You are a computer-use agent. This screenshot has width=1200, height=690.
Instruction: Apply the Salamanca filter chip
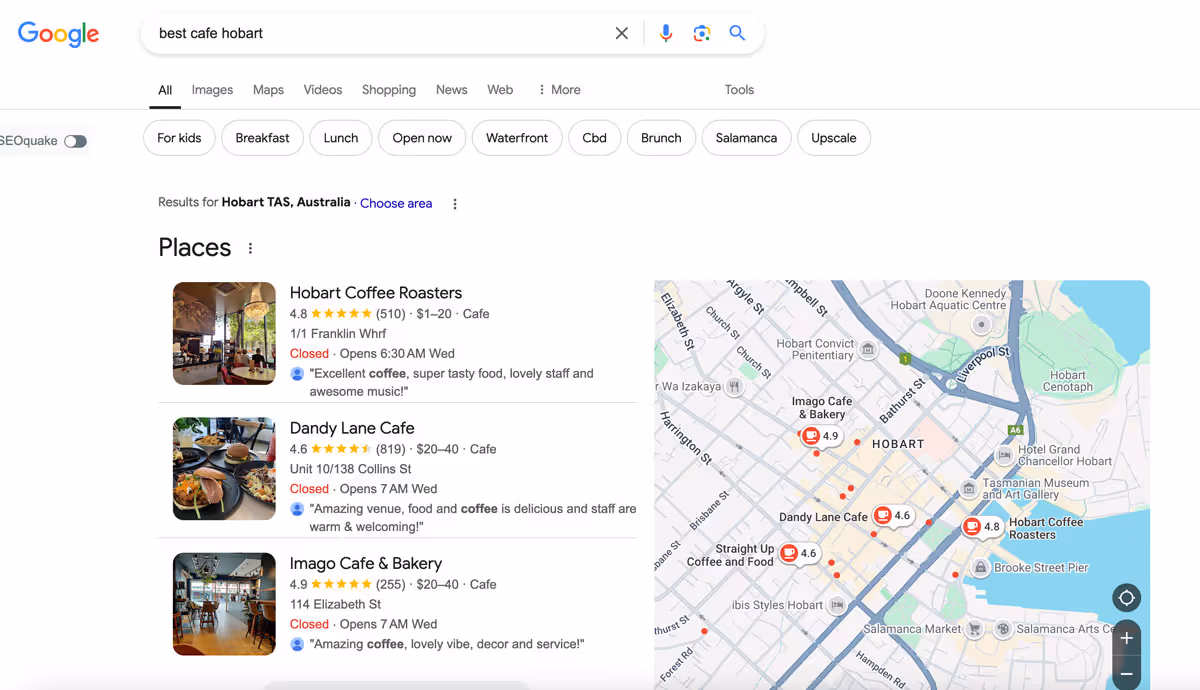(746, 138)
